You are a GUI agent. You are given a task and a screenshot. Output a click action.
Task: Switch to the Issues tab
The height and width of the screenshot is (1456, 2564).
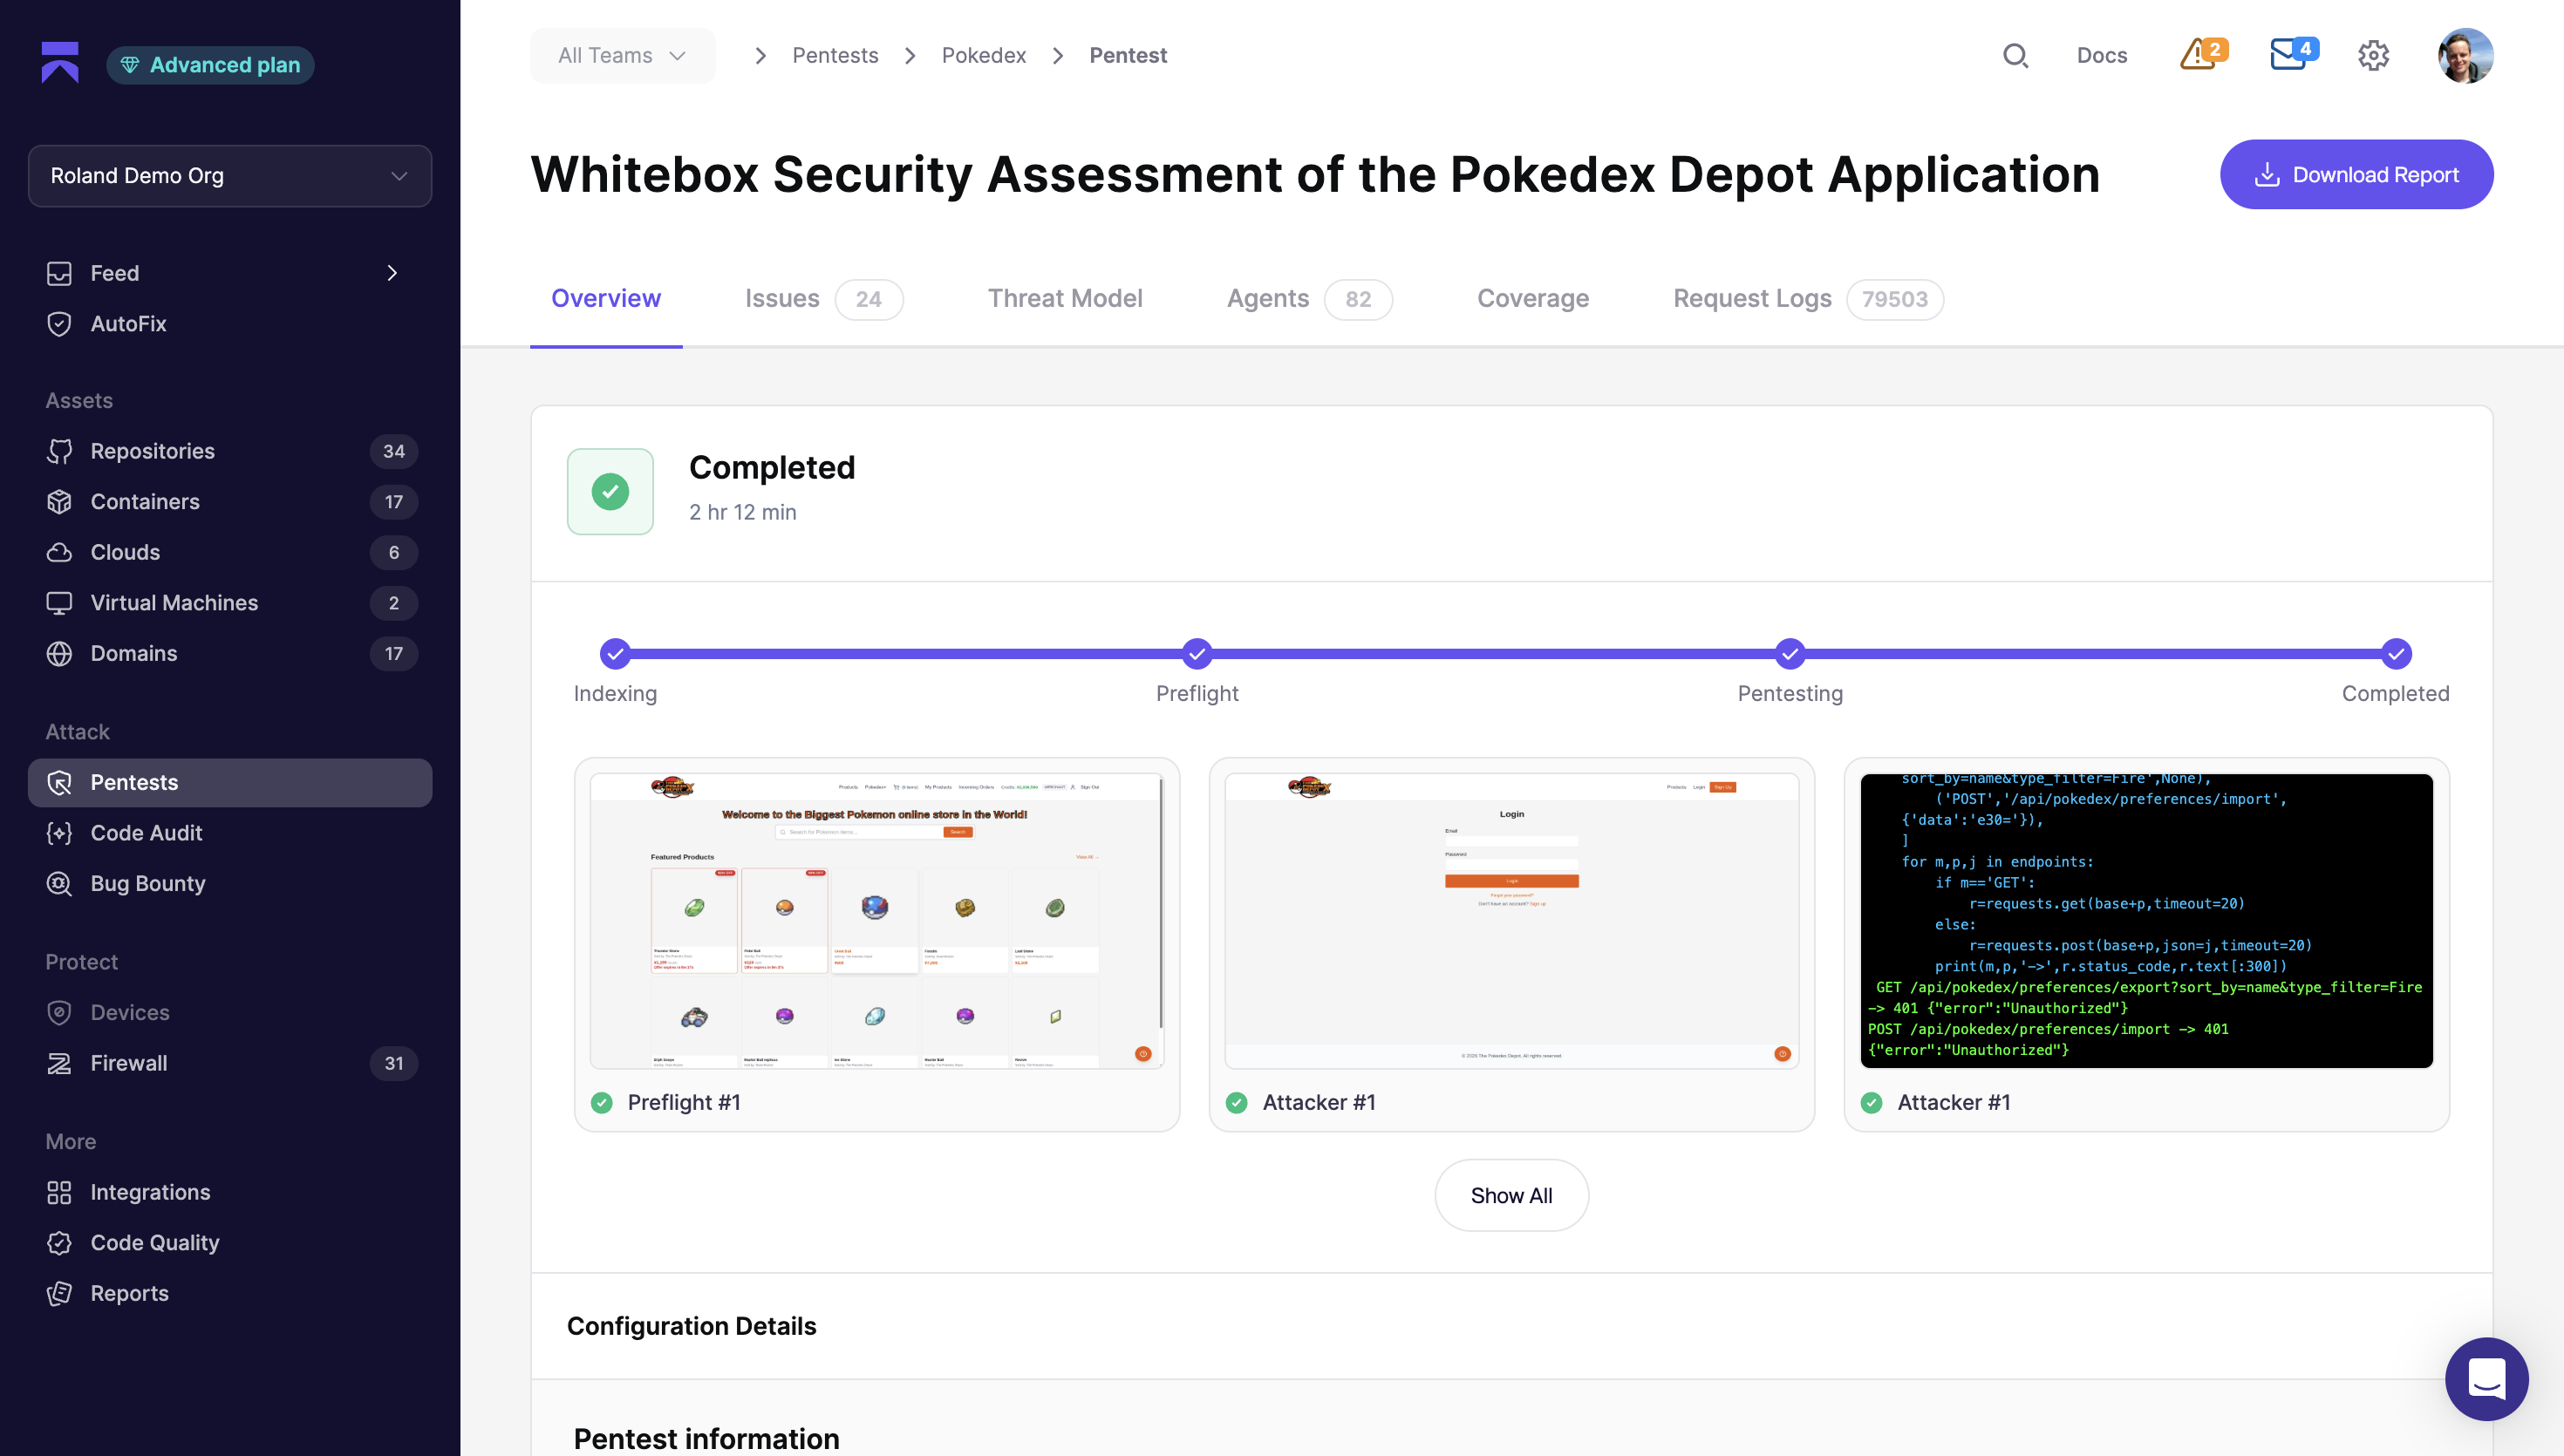pyautogui.click(x=824, y=298)
